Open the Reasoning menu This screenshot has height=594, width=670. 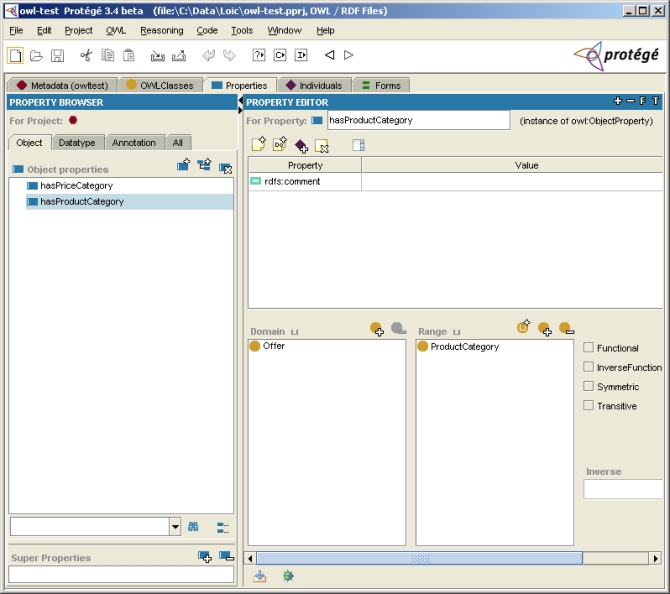coord(162,30)
